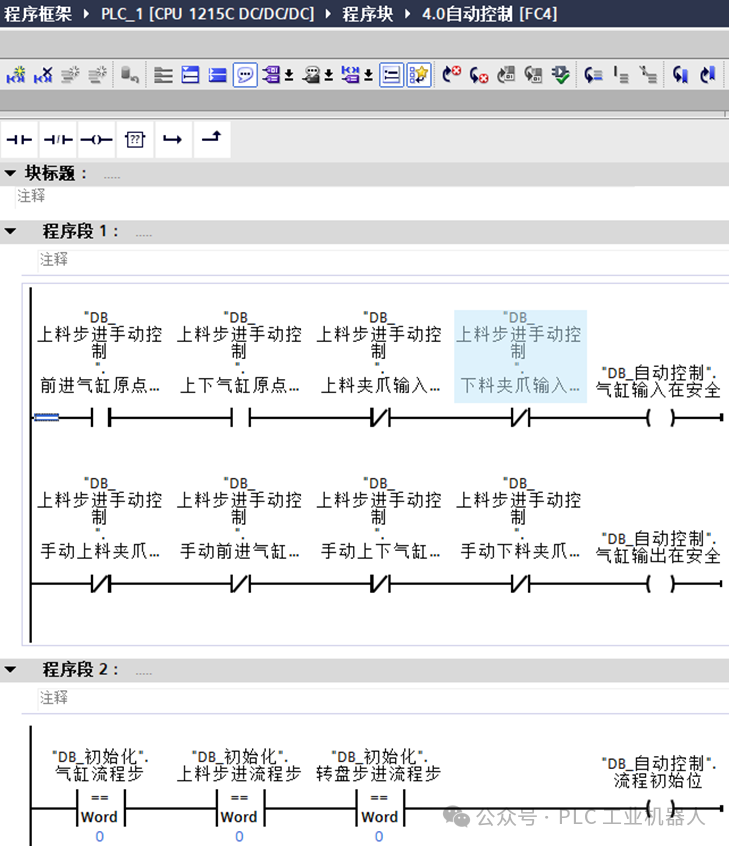The width and height of the screenshot is (729, 846).
Task: Click update inconsistent block calls icon
Action: (x=506, y=74)
